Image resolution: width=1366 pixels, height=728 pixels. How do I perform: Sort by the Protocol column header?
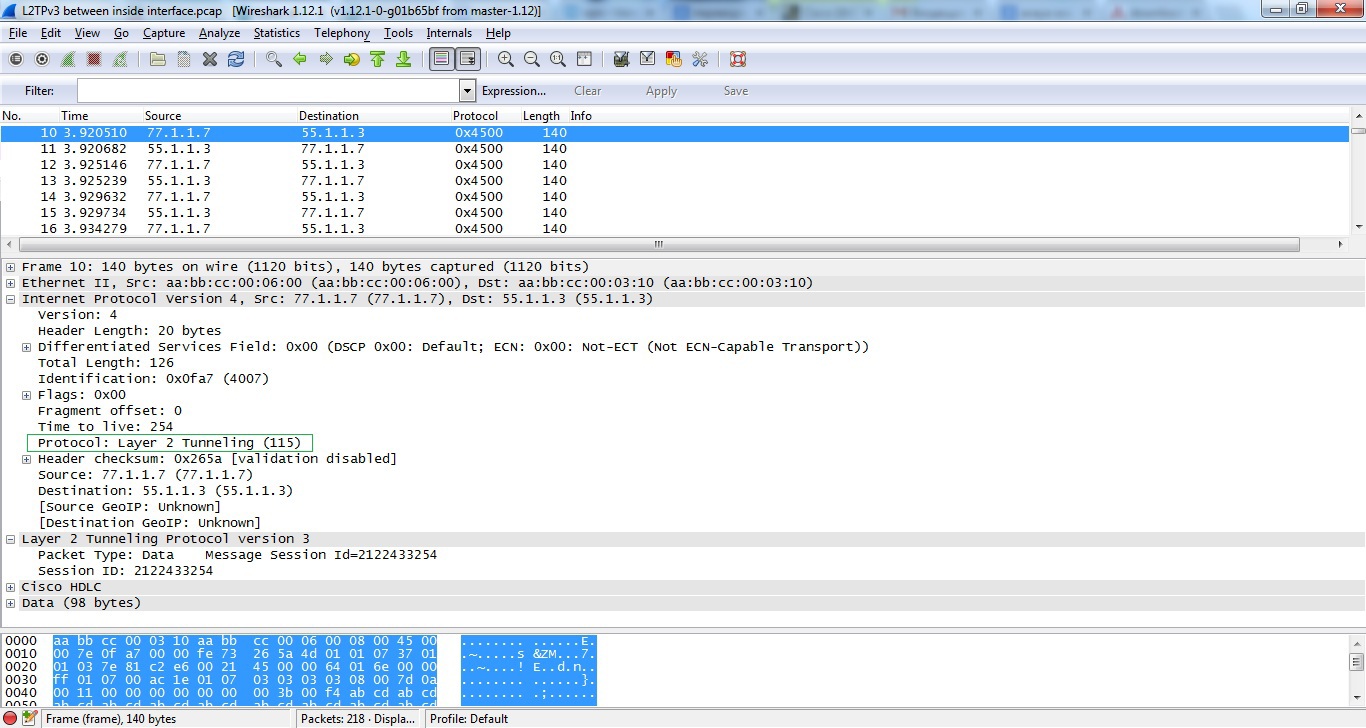[475, 116]
